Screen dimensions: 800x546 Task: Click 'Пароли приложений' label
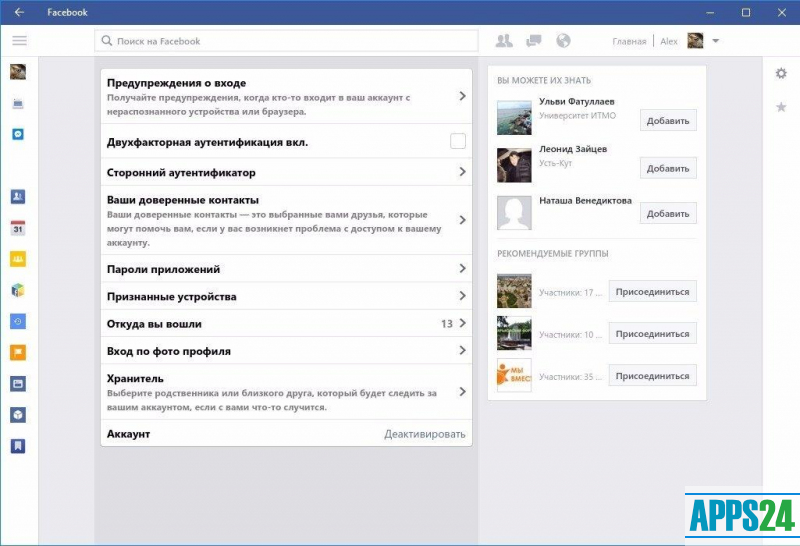click(x=163, y=269)
